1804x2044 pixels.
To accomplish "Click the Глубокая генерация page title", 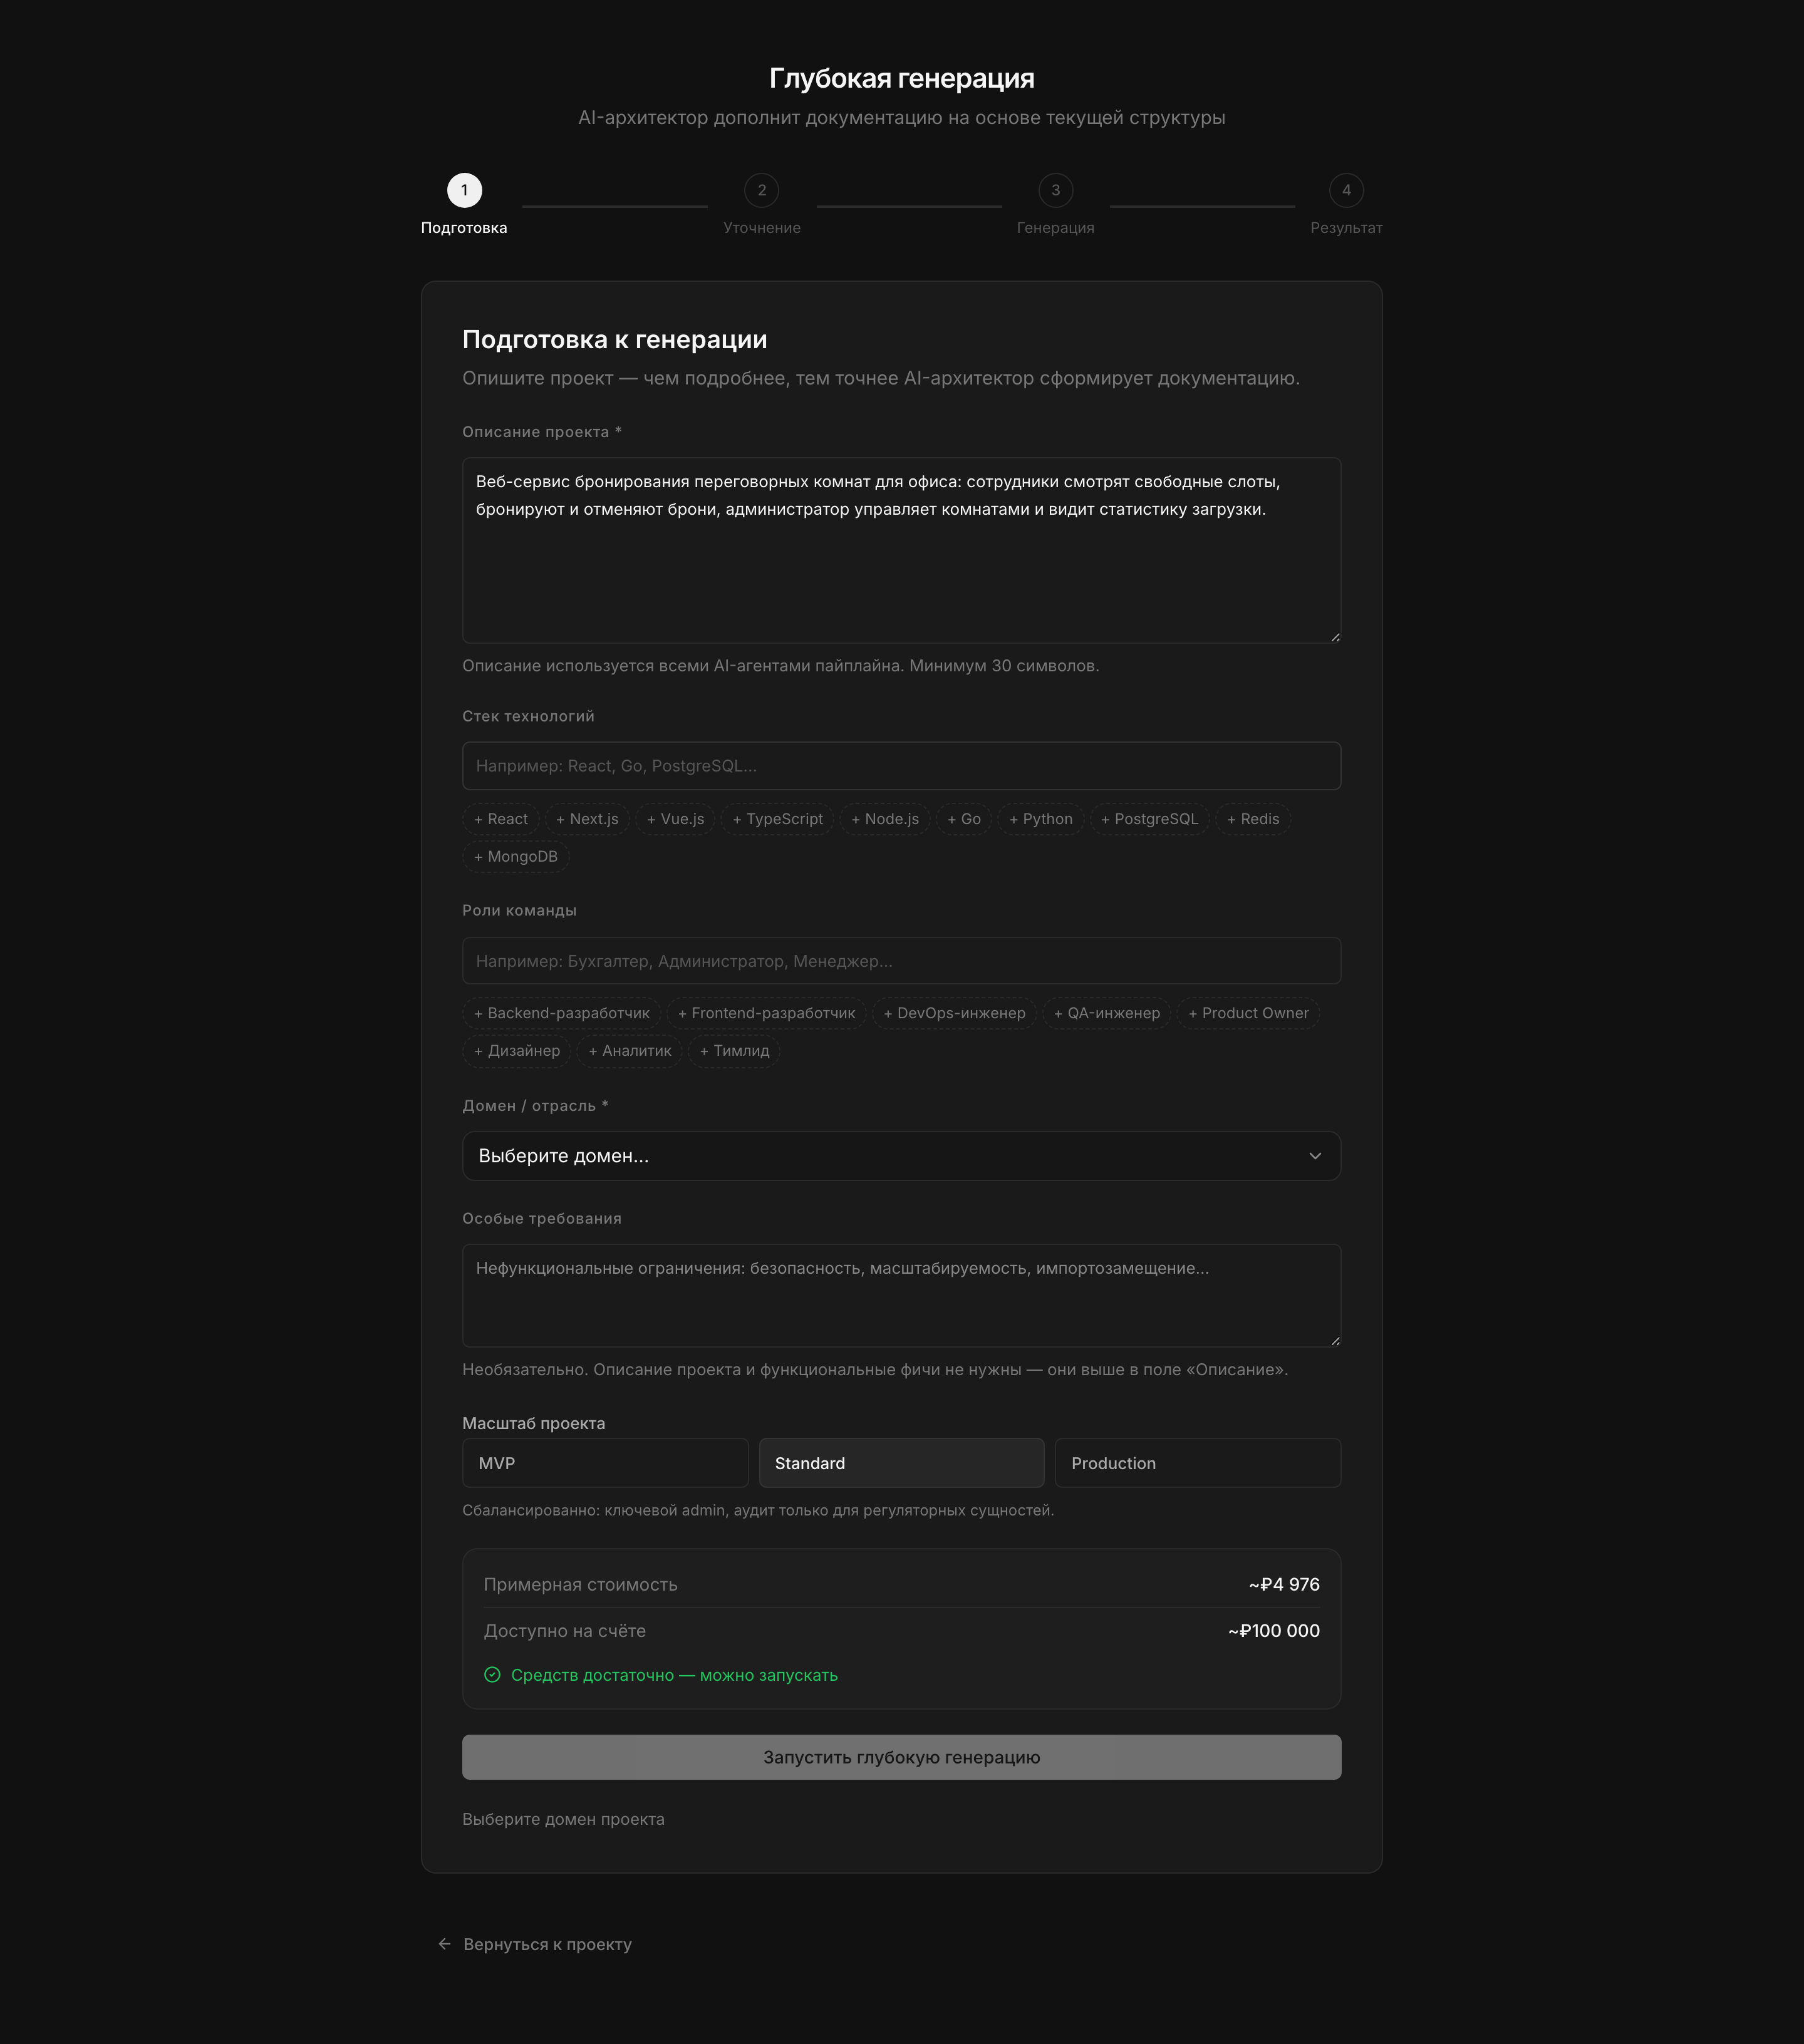I will (x=902, y=78).
